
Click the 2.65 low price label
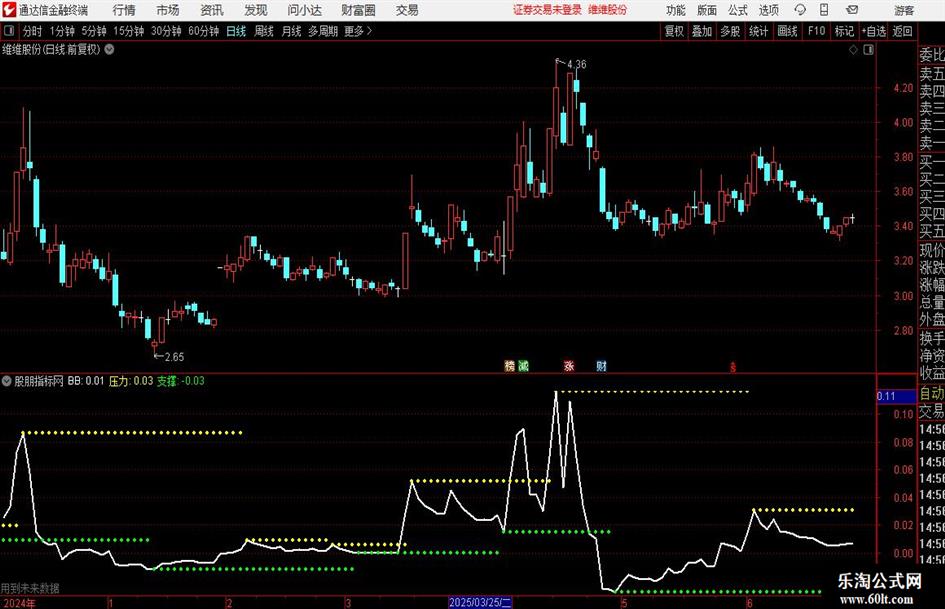tap(174, 356)
